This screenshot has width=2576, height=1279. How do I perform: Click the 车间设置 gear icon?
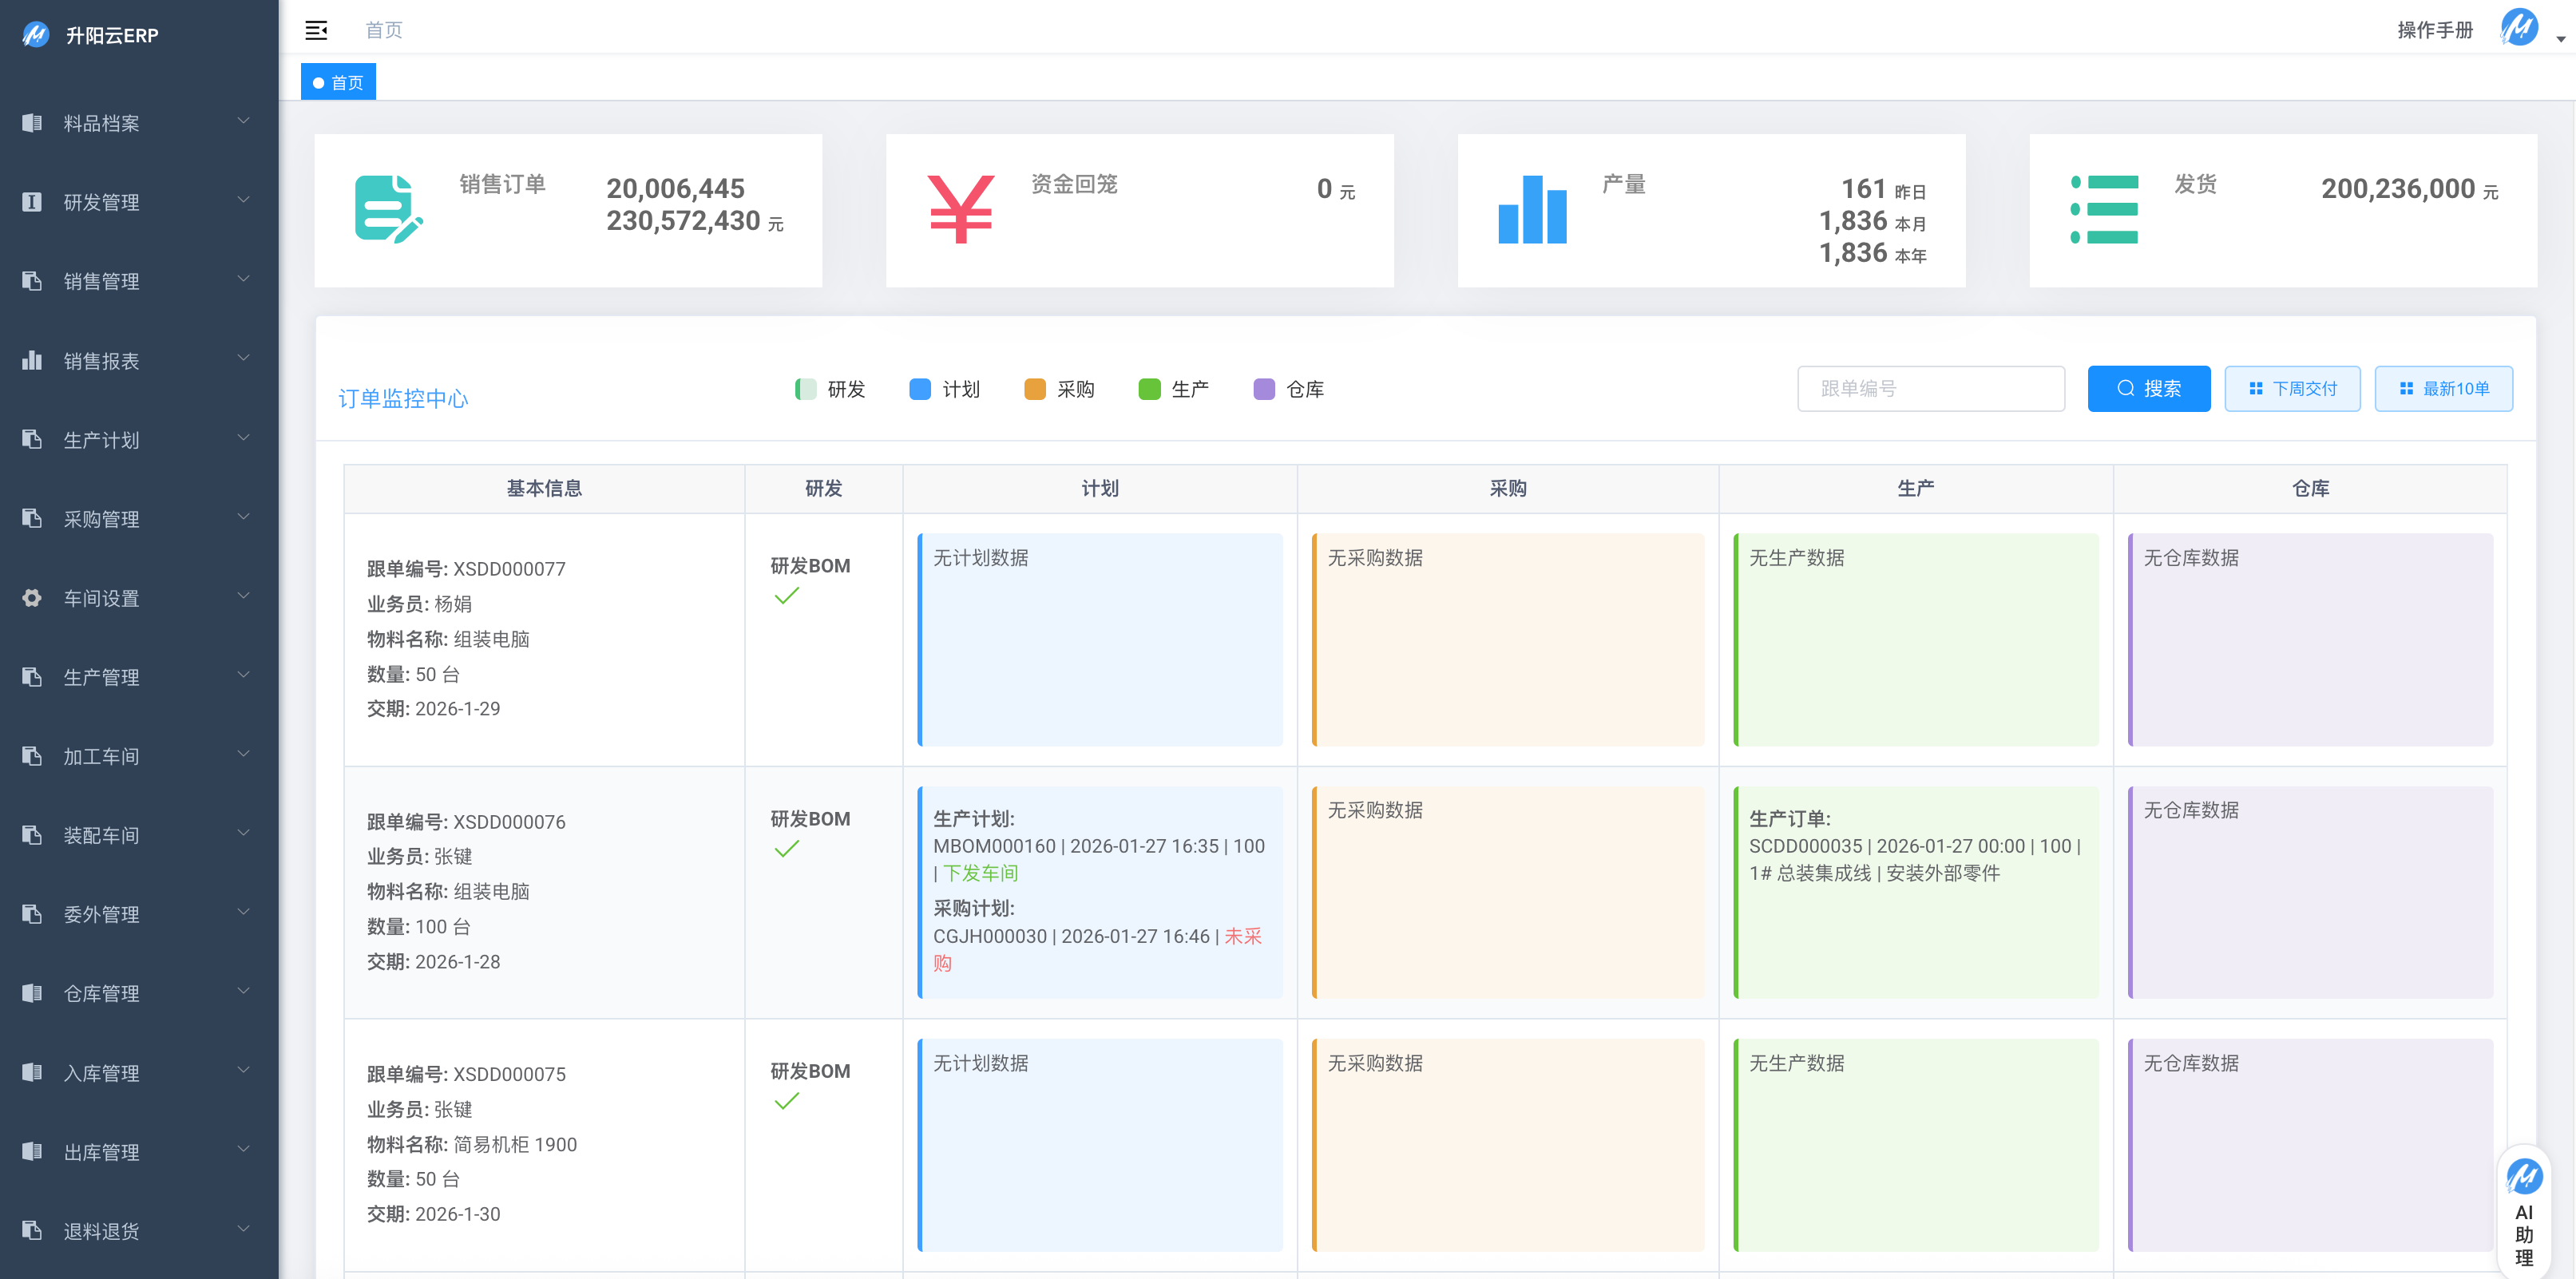32,598
